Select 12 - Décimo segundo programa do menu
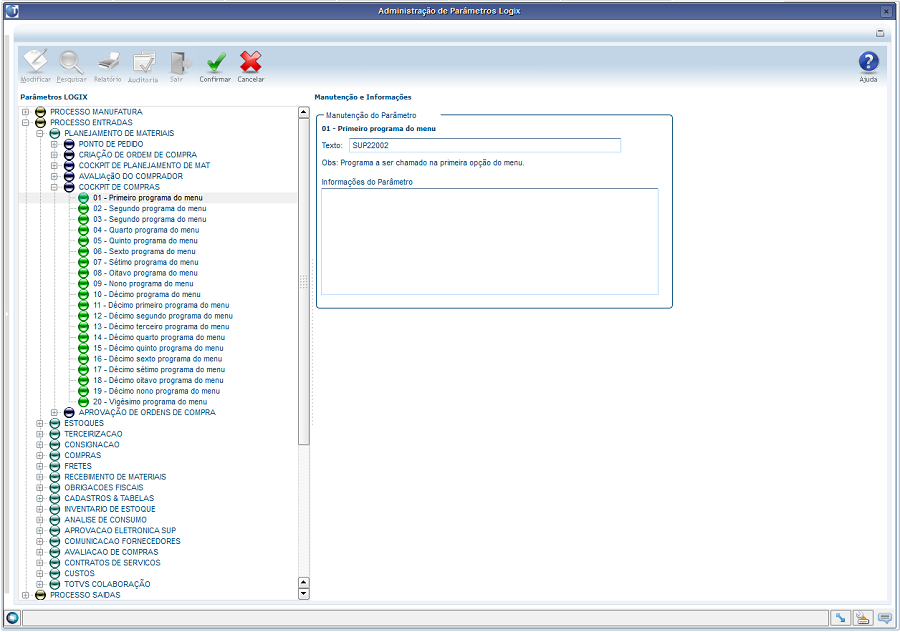 pos(163,316)
